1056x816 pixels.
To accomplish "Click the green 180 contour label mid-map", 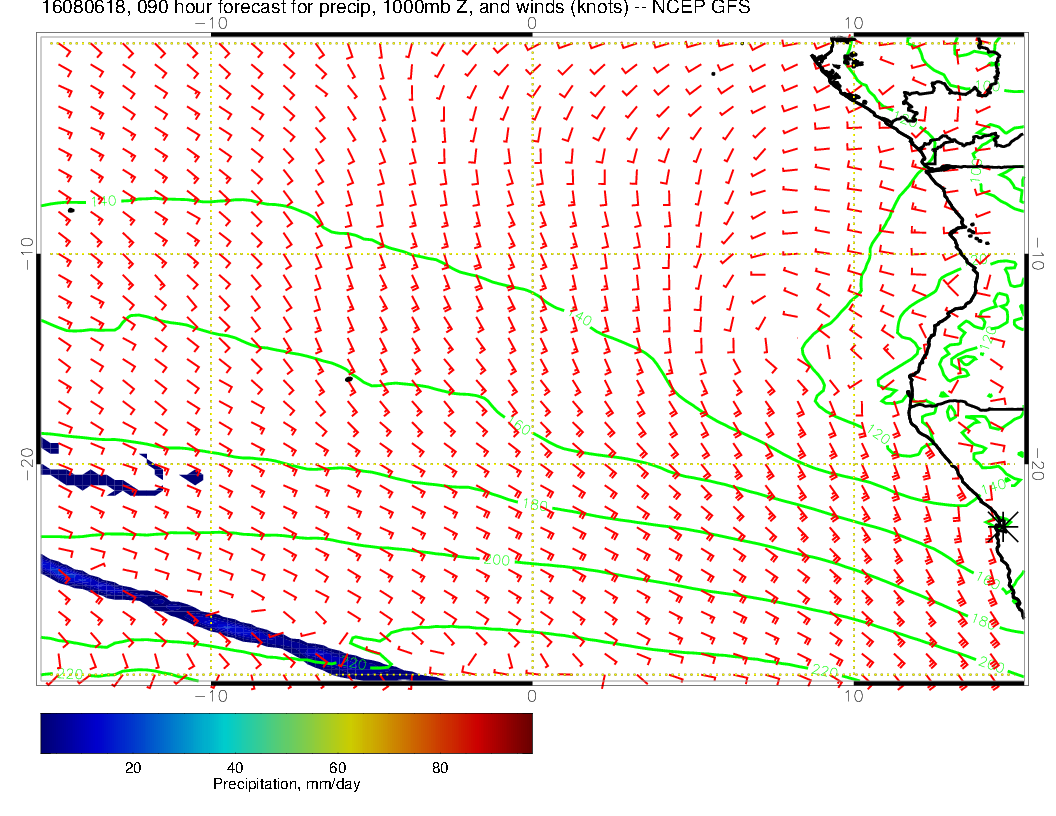I will pos(534,507).
